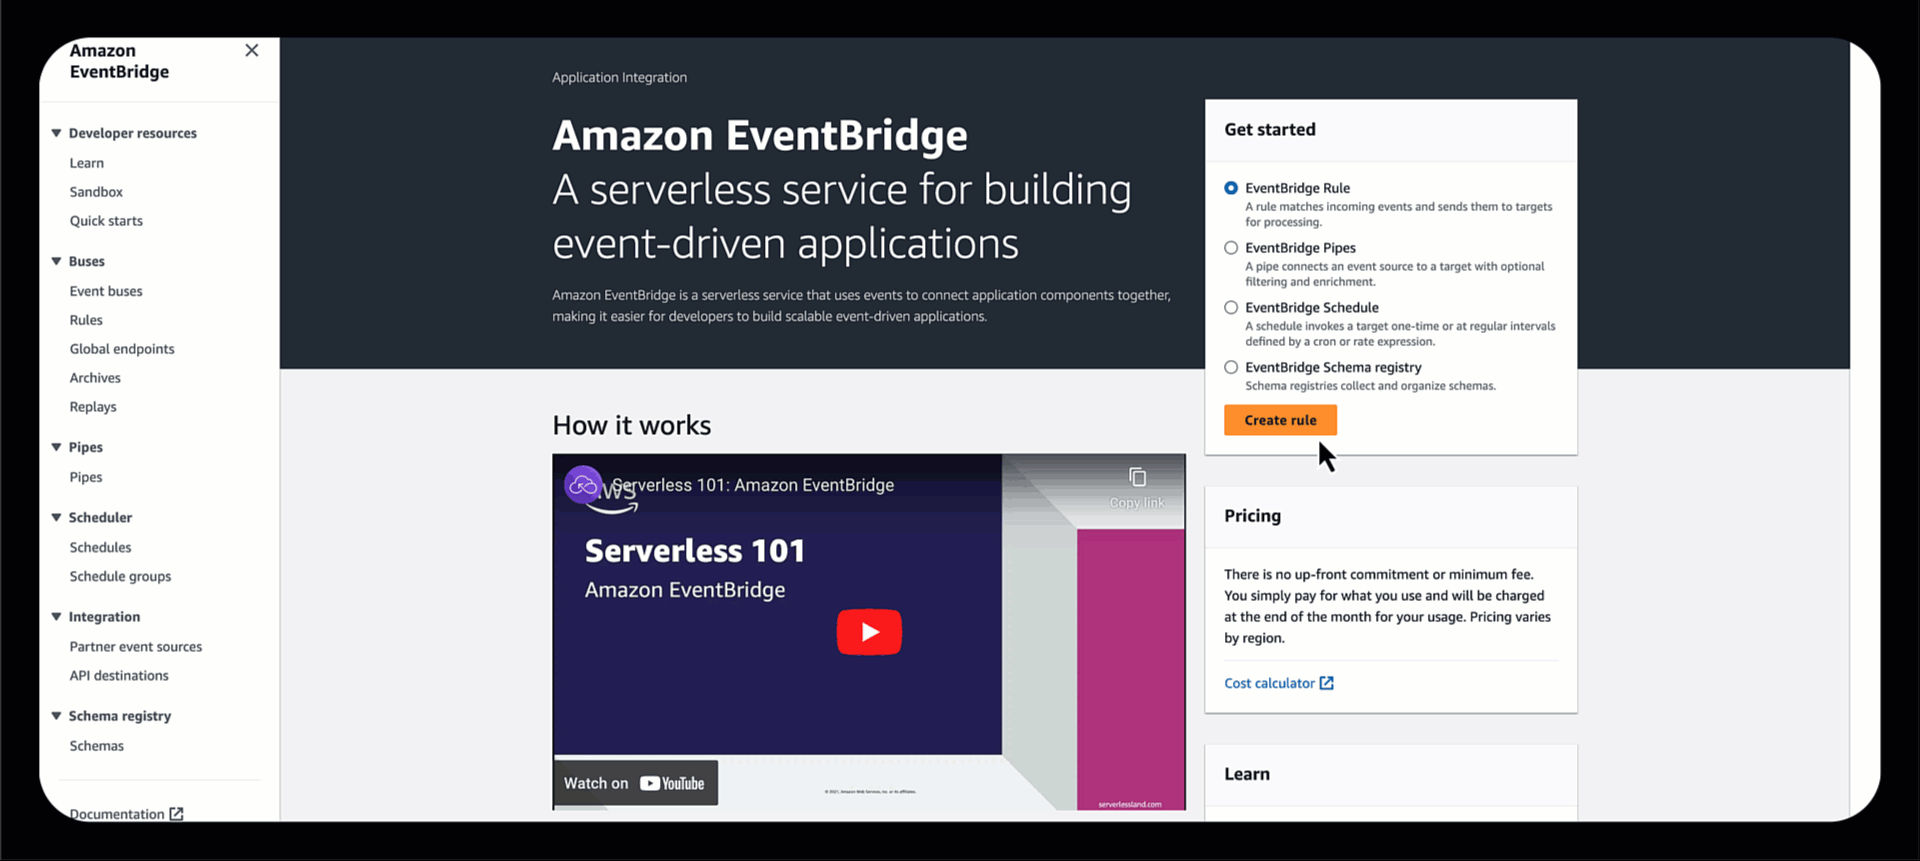The height and width of the screenshot is (861, 1920).
Task: Open Sandbox in the sidebar
Action: (x=96, y=192)
